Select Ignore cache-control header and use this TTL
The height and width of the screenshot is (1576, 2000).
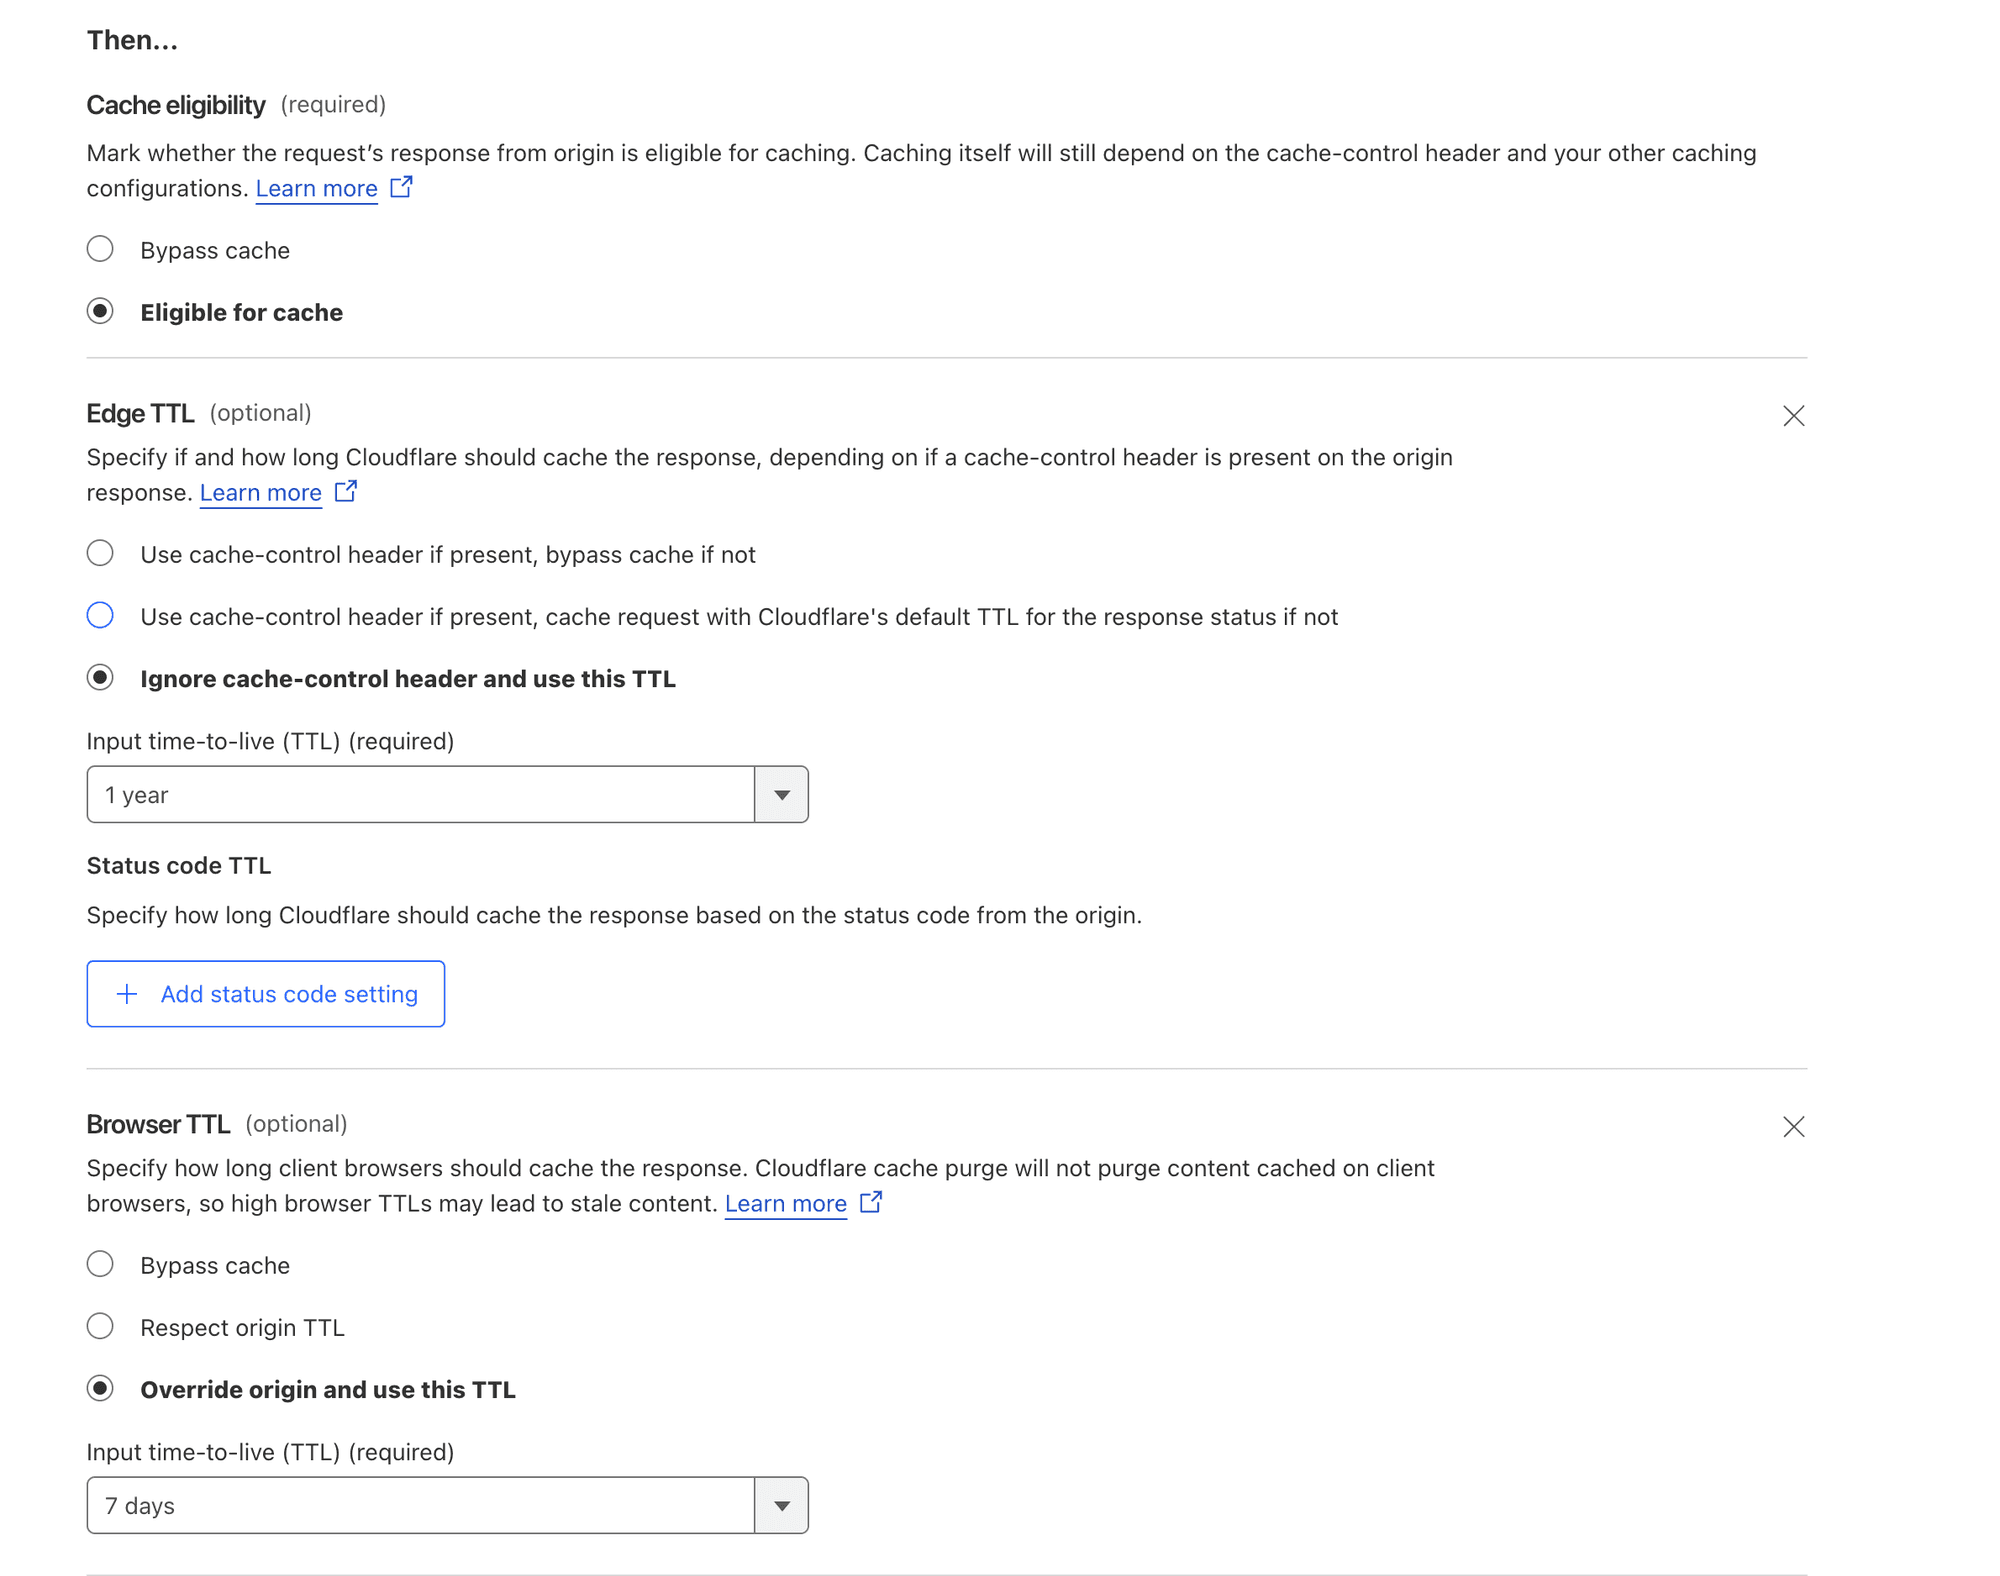click(100, 677)
